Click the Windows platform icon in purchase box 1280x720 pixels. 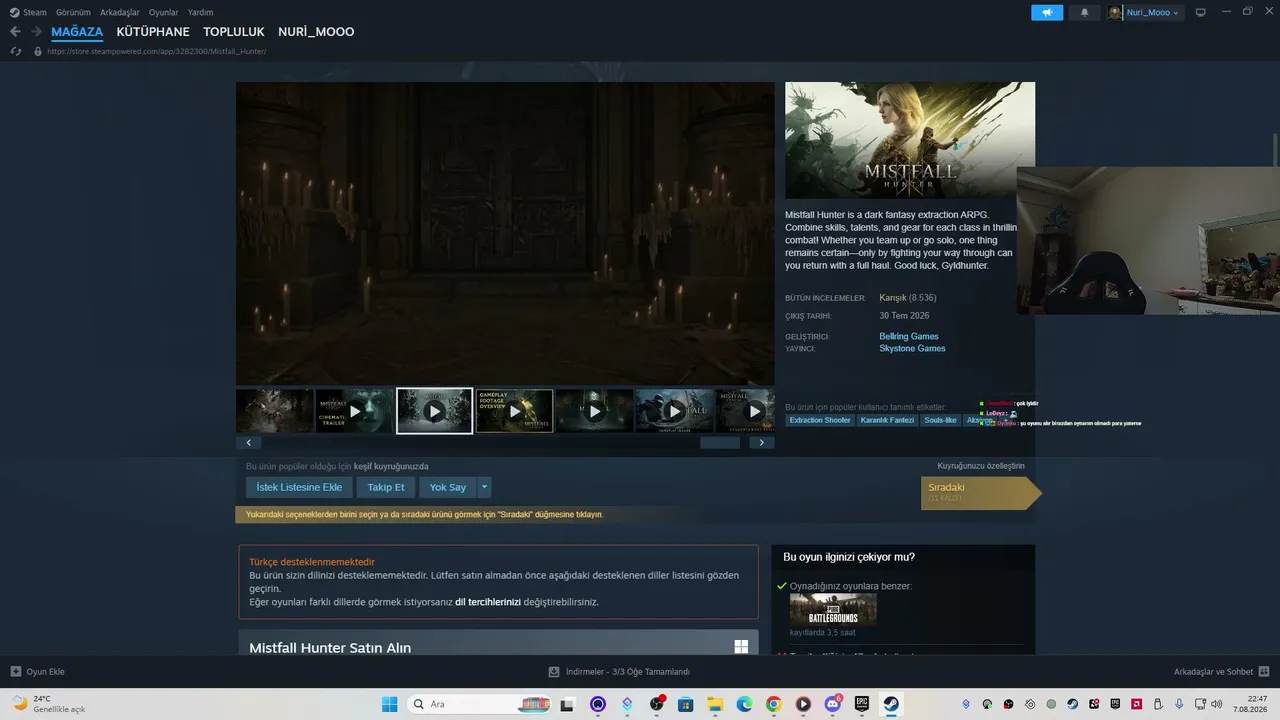pyautogui.click(x=741, y=647)
